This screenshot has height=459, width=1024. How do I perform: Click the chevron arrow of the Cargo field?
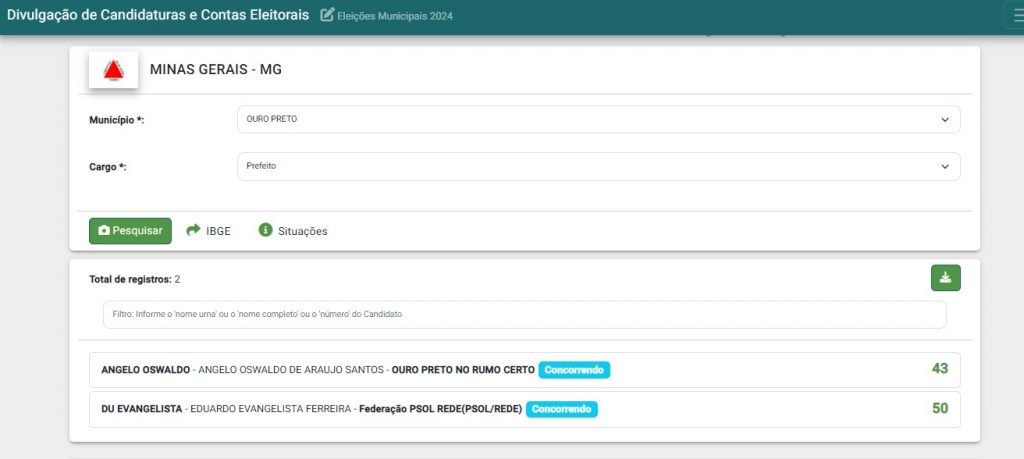(x=945, y=167)
